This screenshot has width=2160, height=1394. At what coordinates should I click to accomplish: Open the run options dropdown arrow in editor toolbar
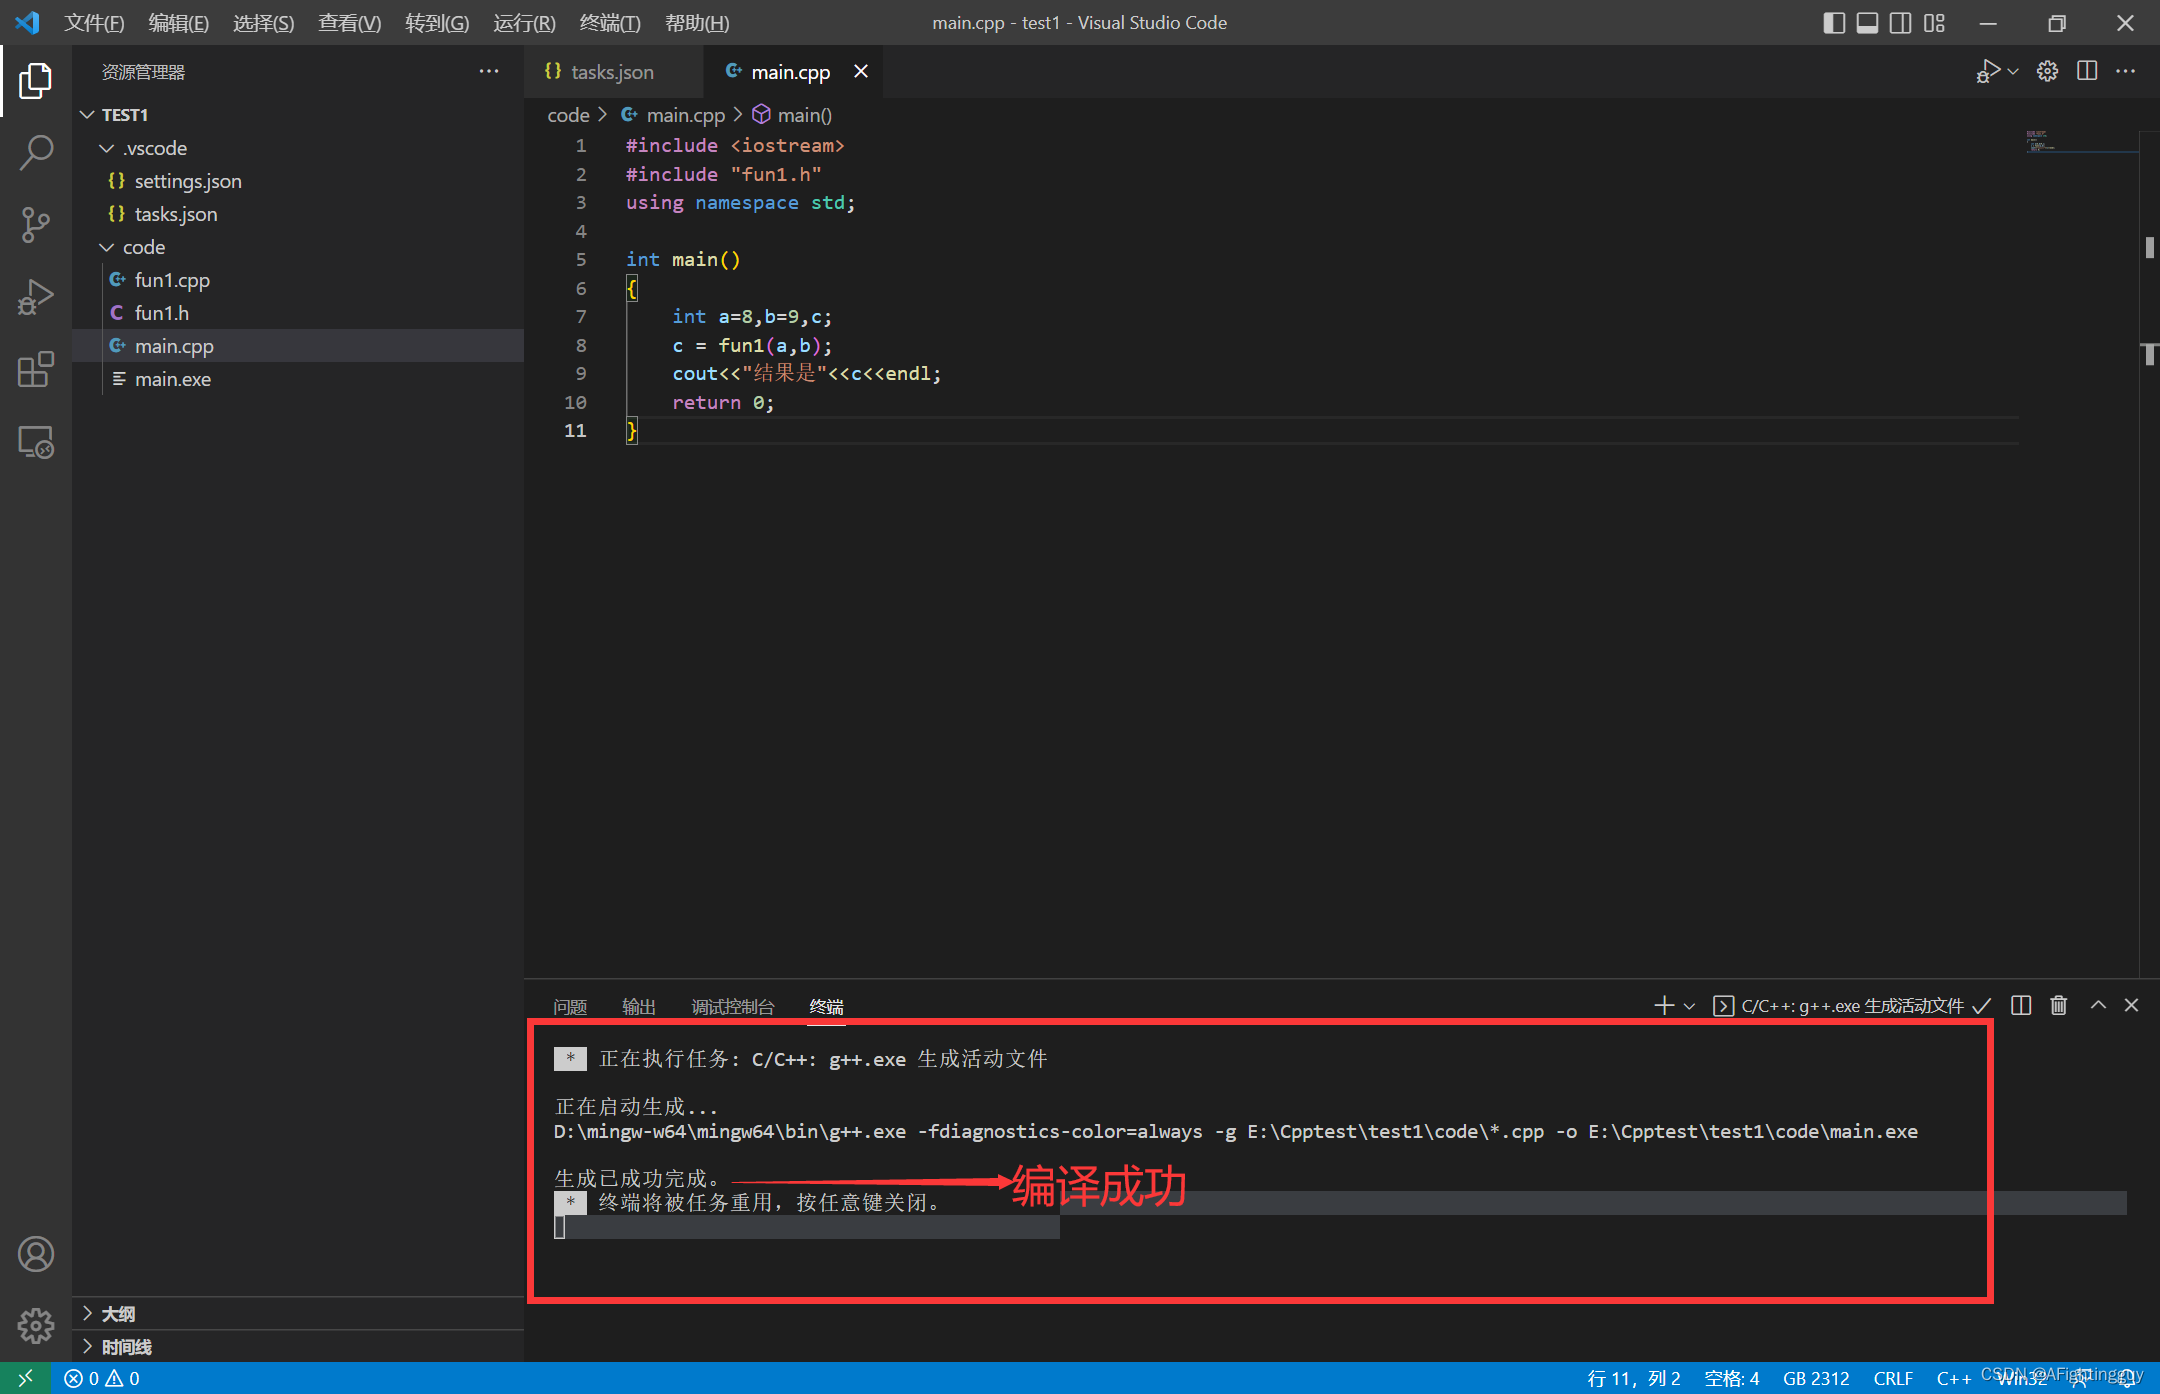(x=2013, y=71)
